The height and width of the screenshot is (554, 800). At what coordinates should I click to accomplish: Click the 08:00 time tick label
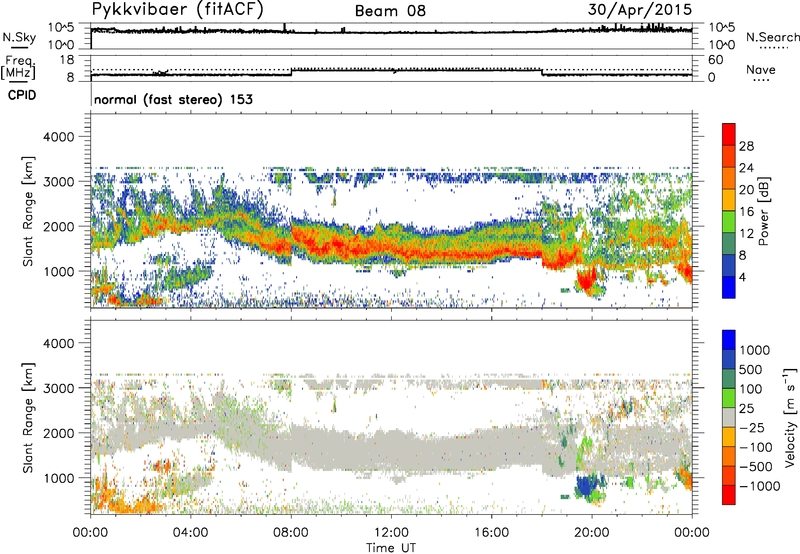[x=291, y=533]
